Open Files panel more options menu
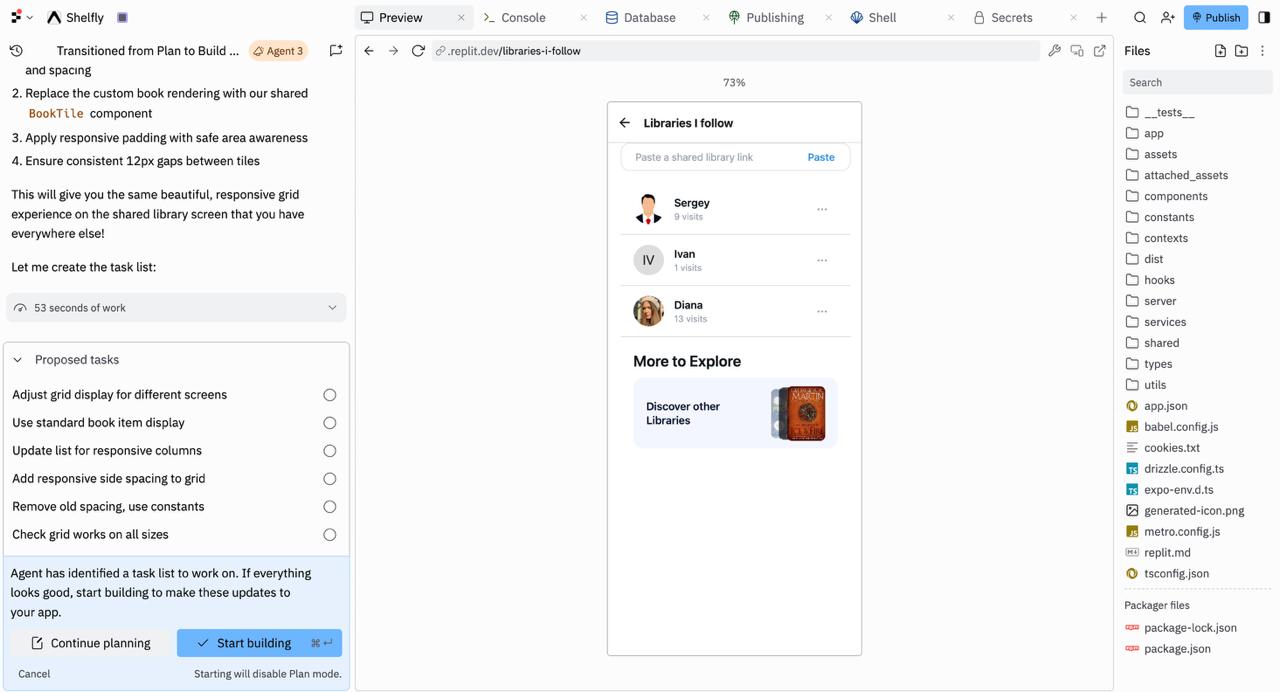The width and height of the screenshot is (1280, 692). coord(1263,51)
